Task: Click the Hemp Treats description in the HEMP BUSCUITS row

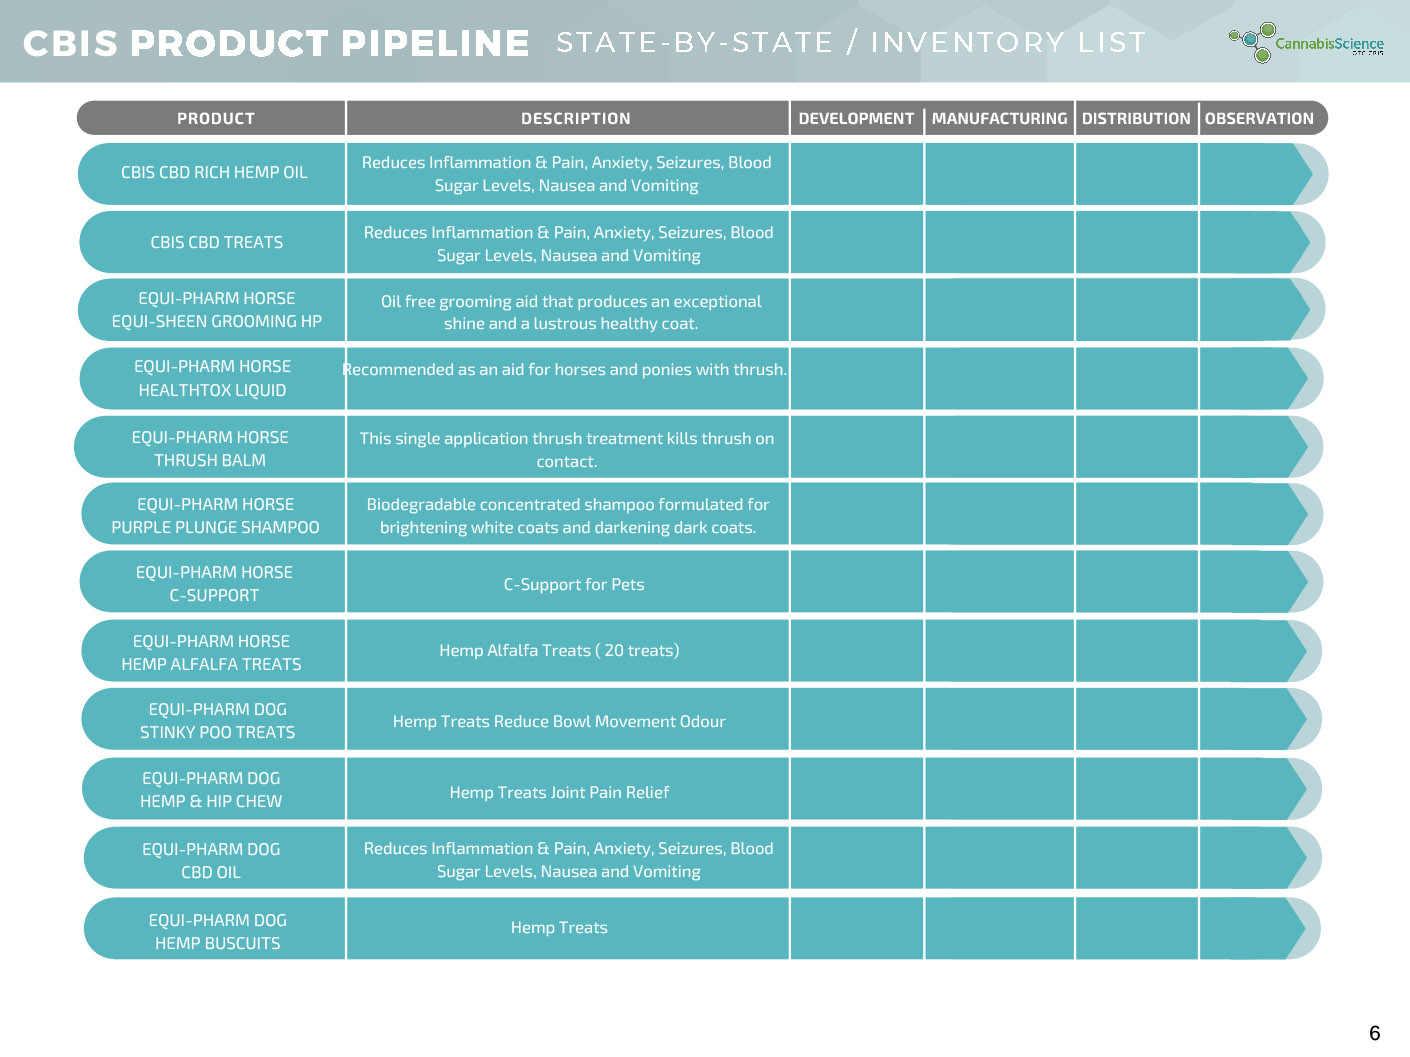Action: pos(559,928)
